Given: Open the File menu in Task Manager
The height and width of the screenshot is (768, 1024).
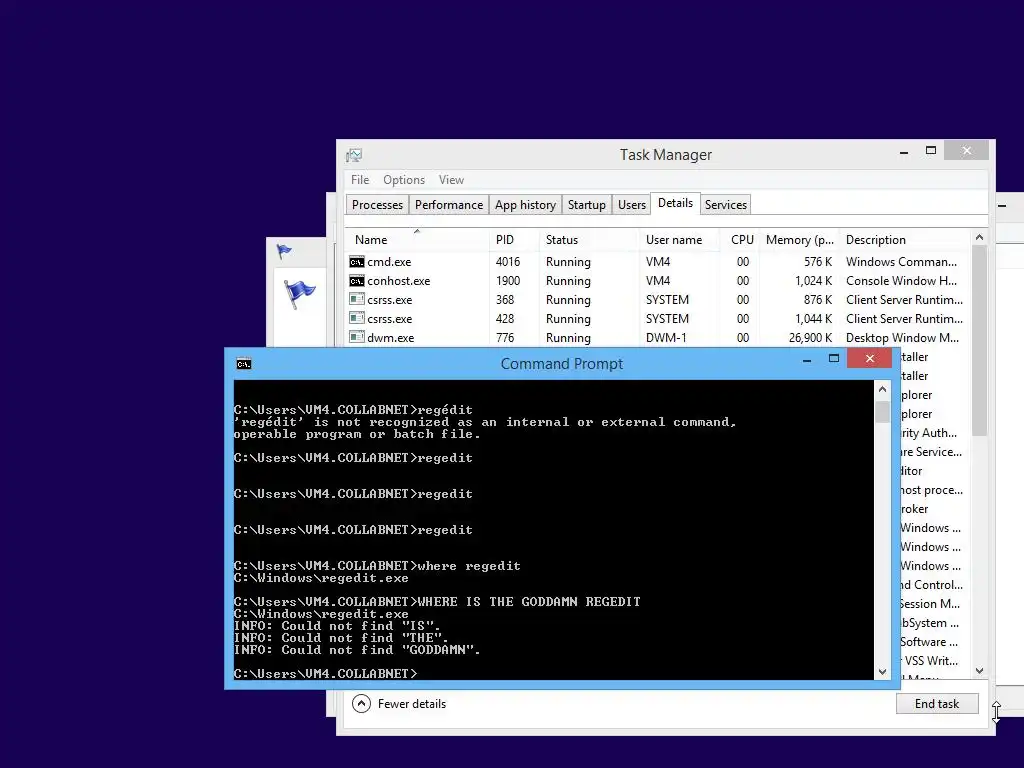Looking at the screenshot, I should point(360,180).
